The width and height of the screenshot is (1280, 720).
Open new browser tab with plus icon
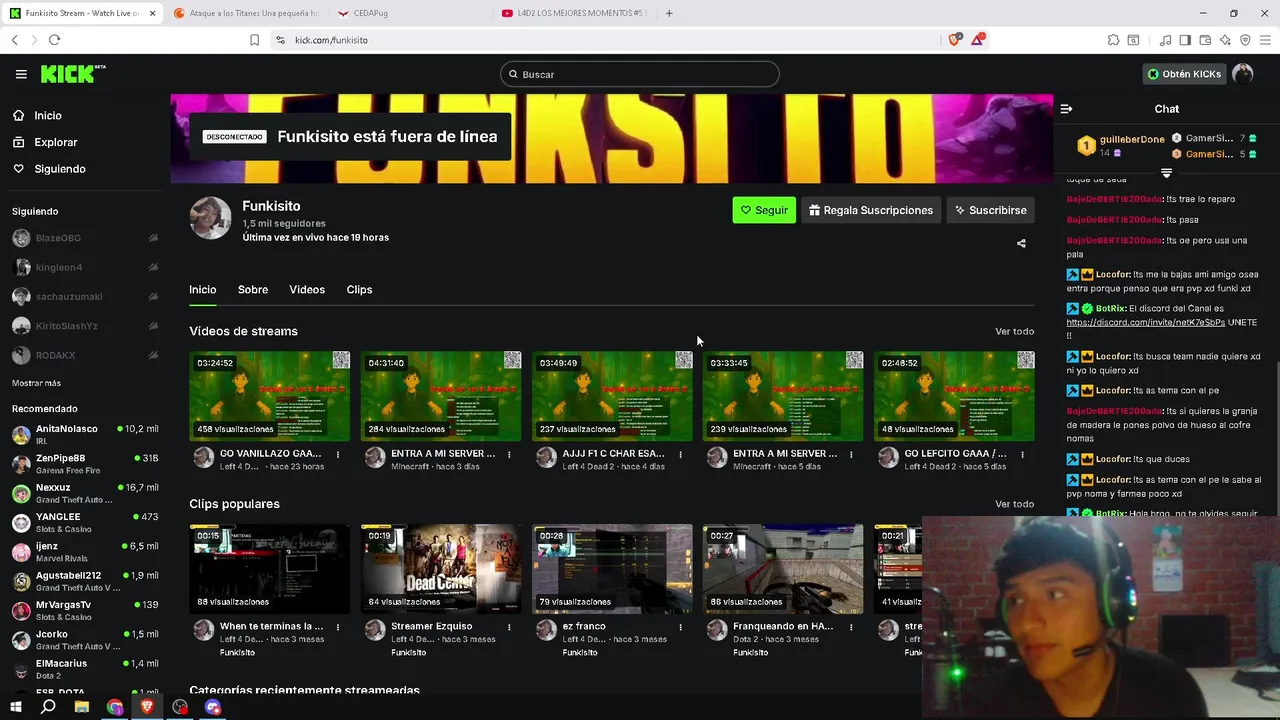click(x=669, y=13)
